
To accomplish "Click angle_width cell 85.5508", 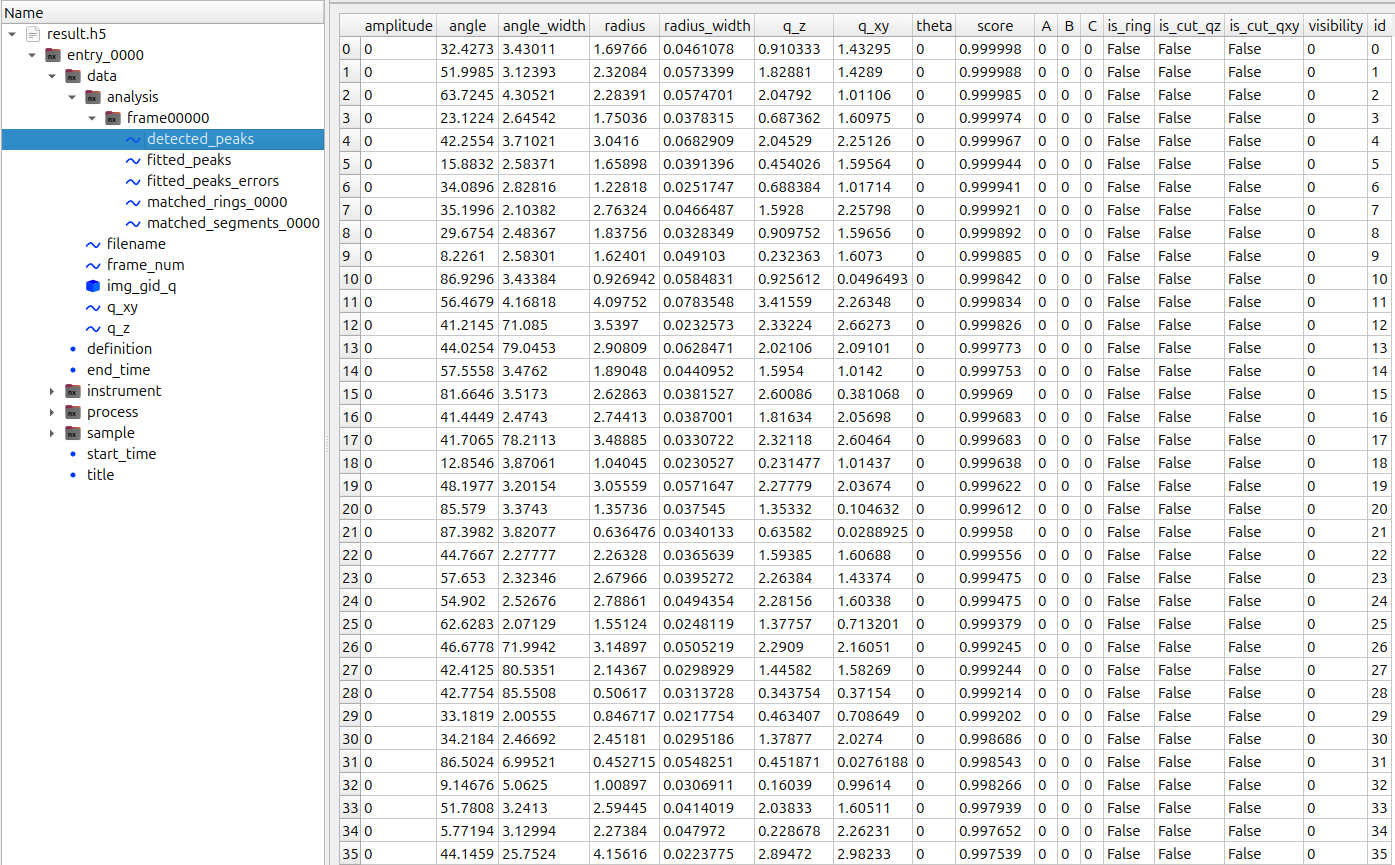I will click(x=544, y=693).
